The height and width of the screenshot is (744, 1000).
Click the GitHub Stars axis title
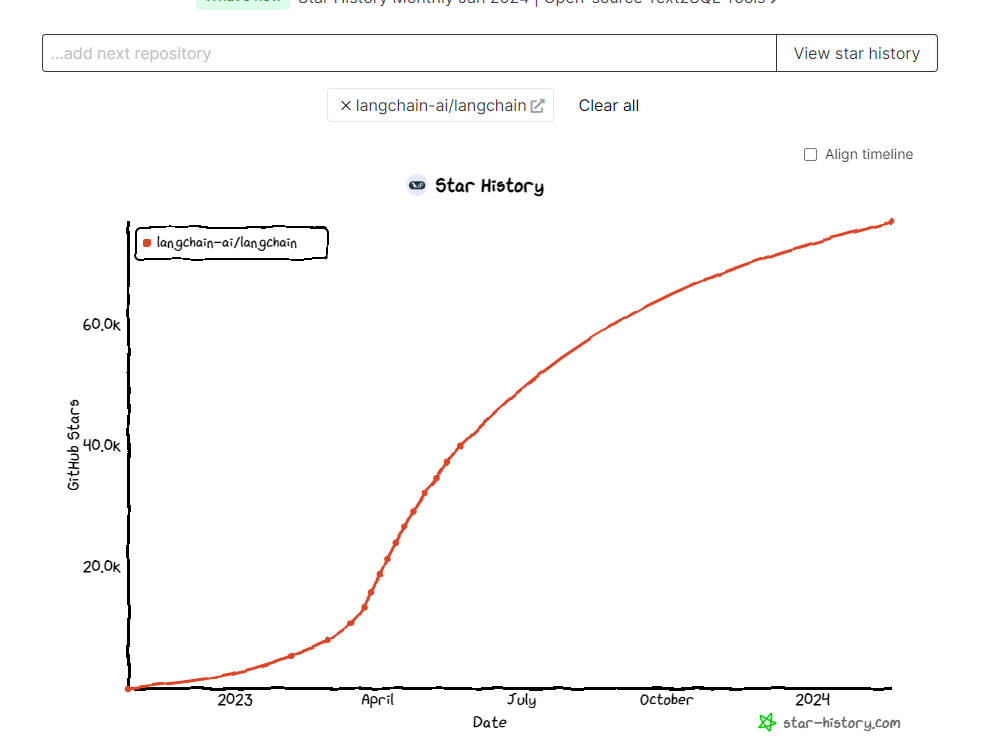[x=74, y=445]
